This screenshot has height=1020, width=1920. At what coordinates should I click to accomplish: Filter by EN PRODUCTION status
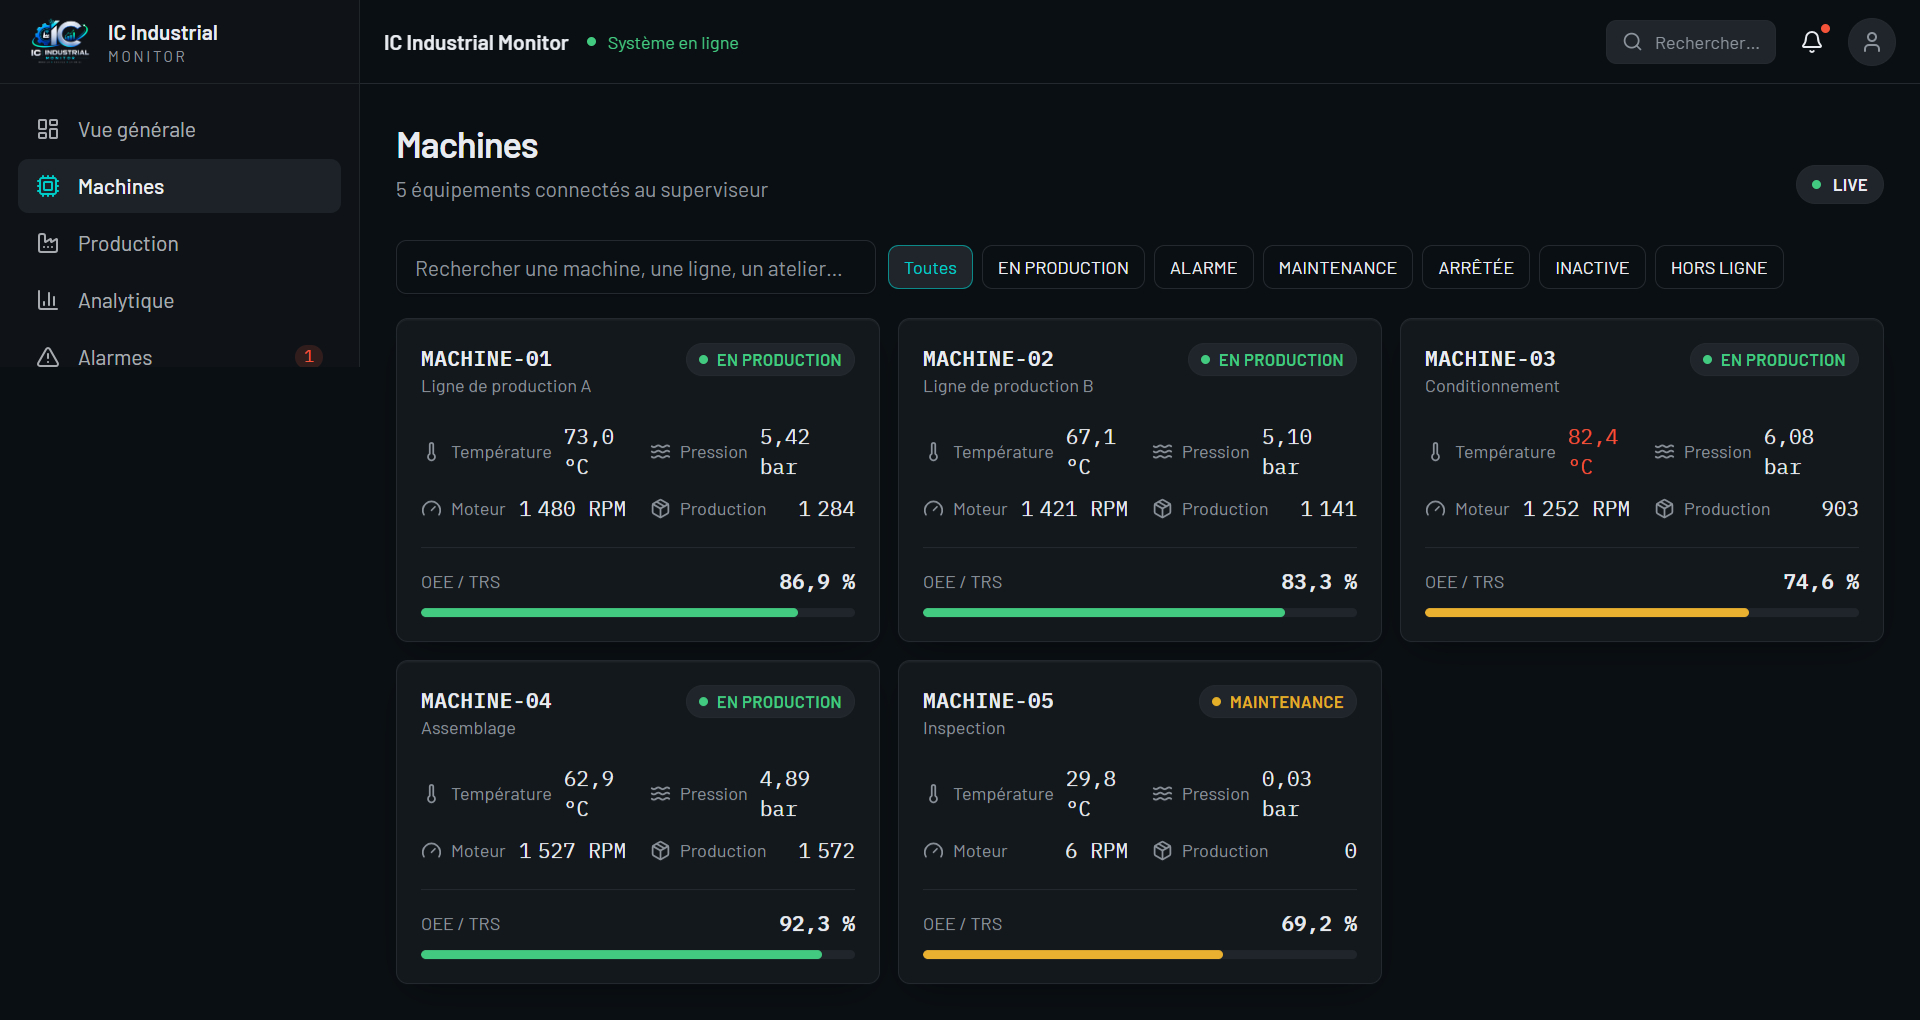1063,267
